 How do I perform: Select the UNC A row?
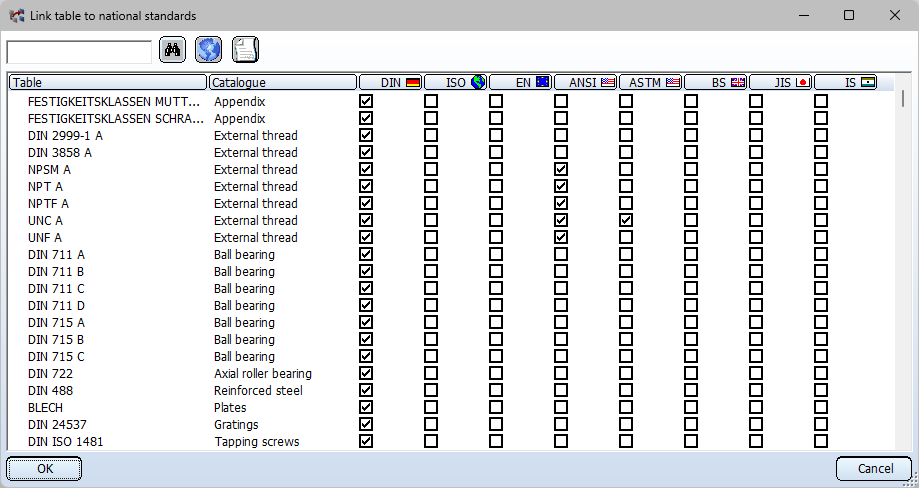coord(45,220)
